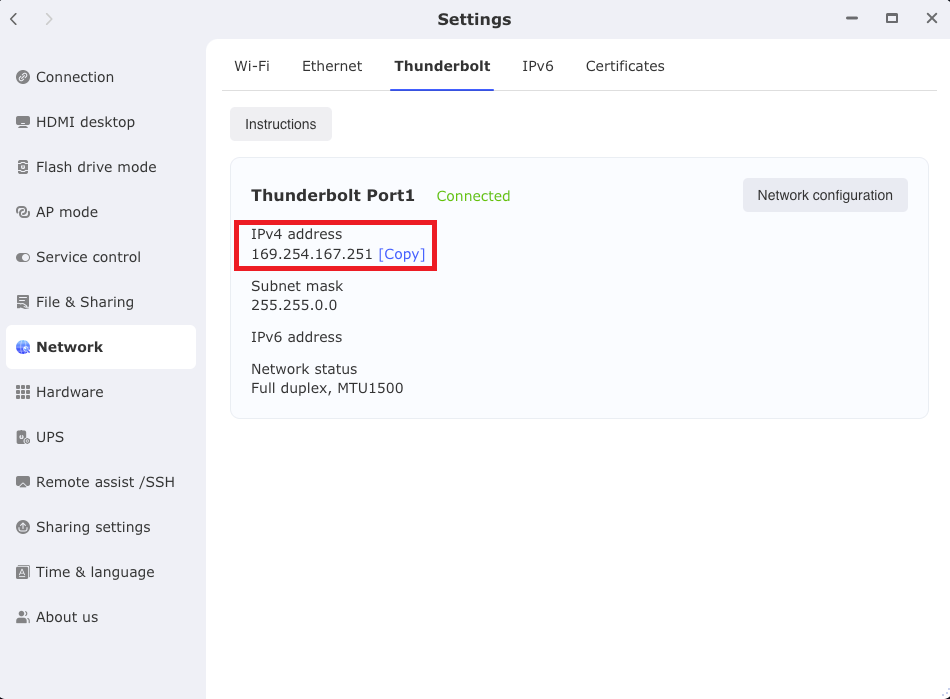Open Service control toggle icon
The height and width of the screenshot is (699, 950).
click(x=23, y=257)
